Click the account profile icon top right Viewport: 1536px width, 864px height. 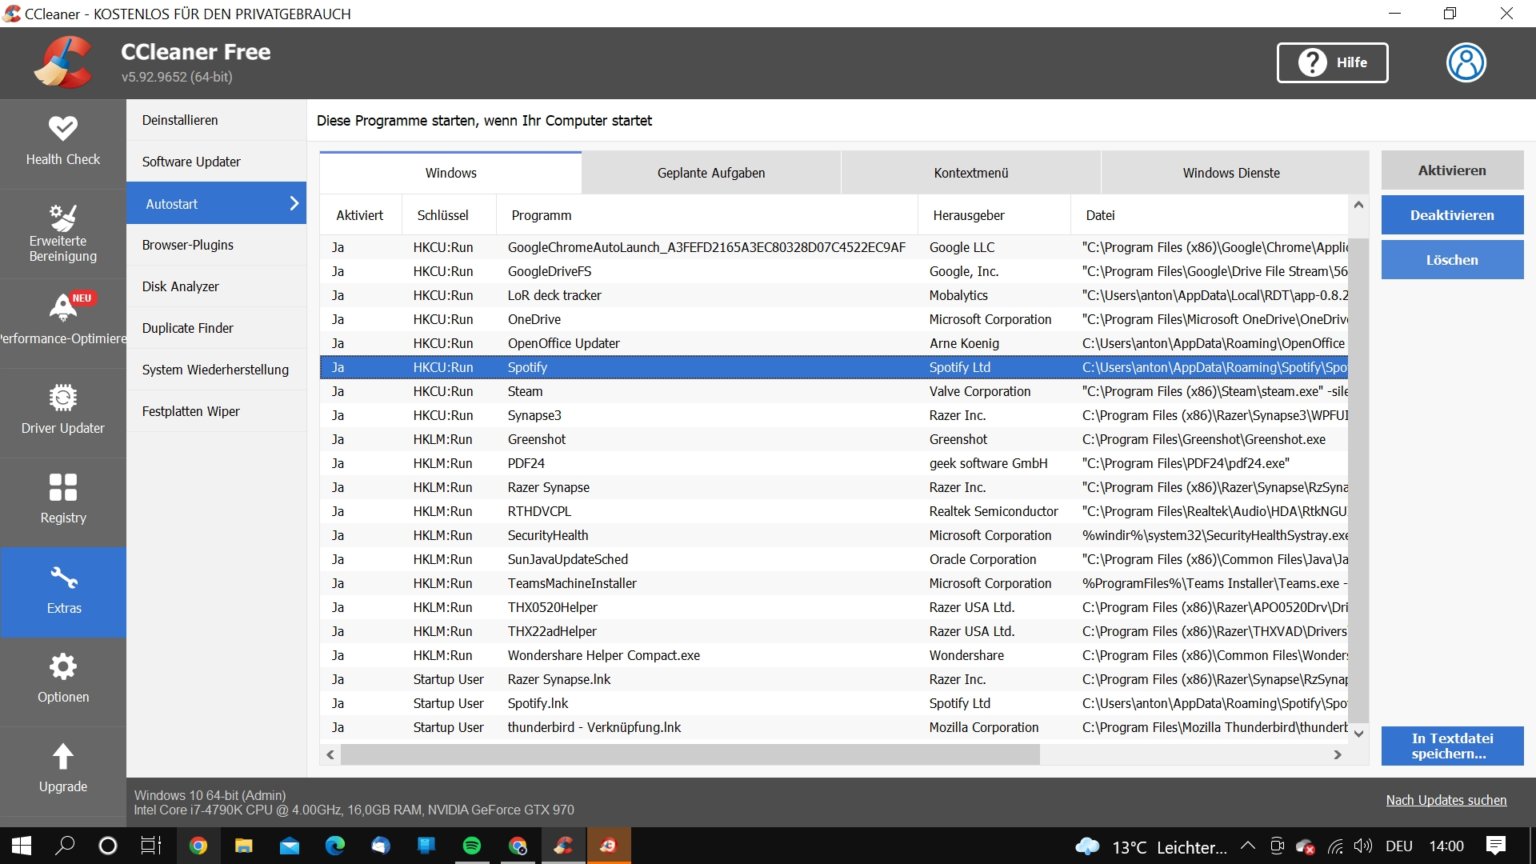1466,62
